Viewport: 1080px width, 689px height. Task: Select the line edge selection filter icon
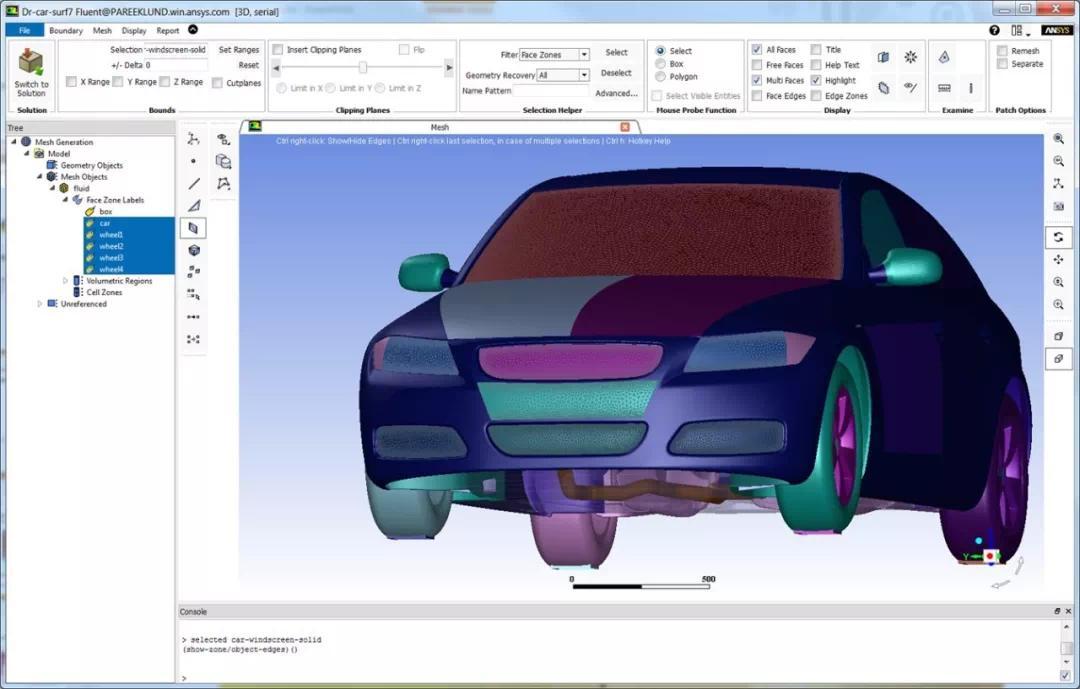coord(194,184)
